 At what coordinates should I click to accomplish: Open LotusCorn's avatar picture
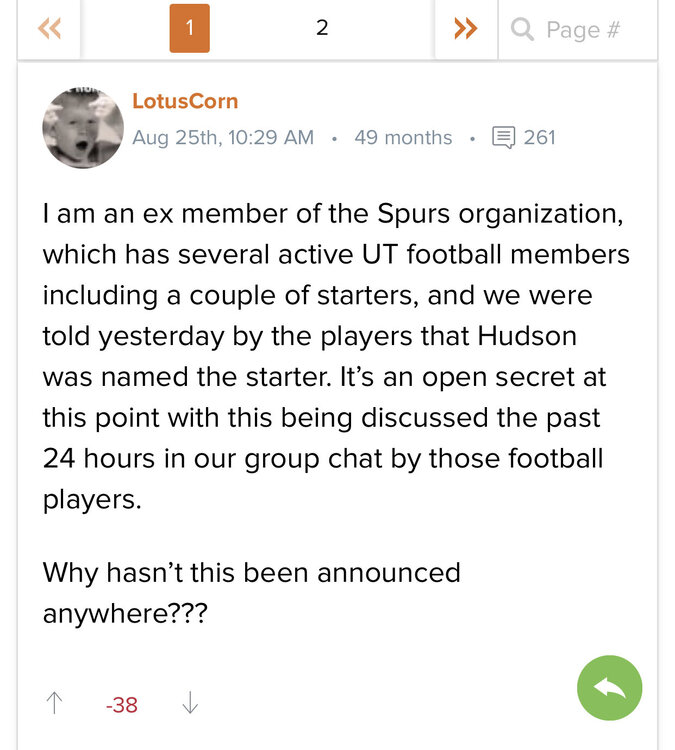[x=82, y=128]
